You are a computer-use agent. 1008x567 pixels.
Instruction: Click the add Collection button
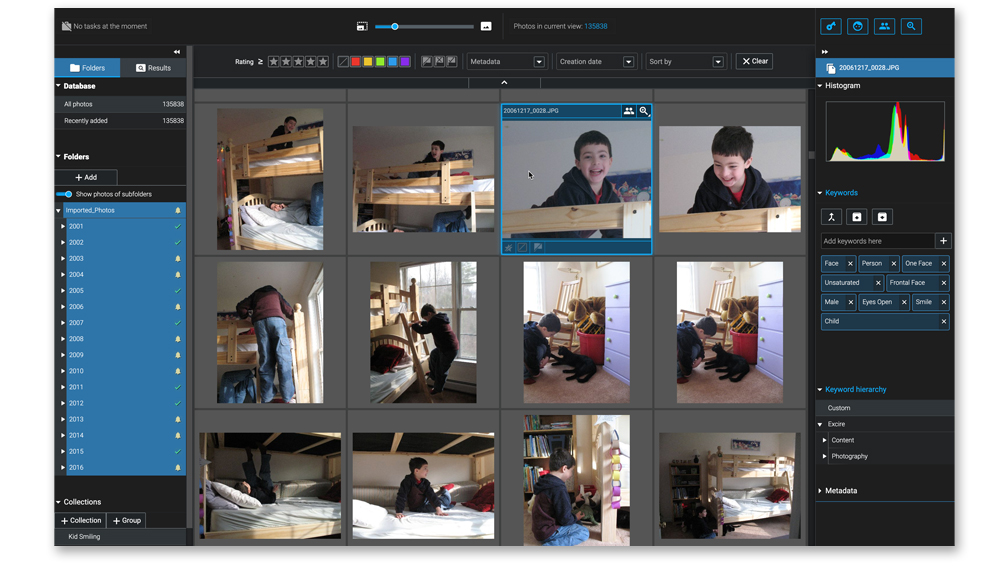click(81, 521)
